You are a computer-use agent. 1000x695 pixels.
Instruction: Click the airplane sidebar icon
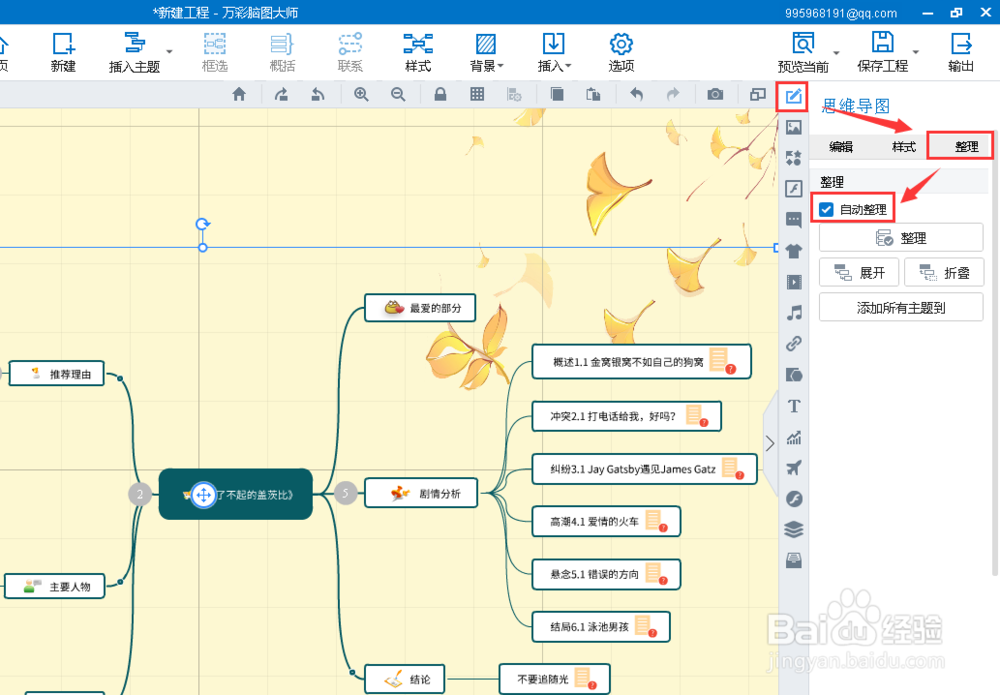(793, 468)
